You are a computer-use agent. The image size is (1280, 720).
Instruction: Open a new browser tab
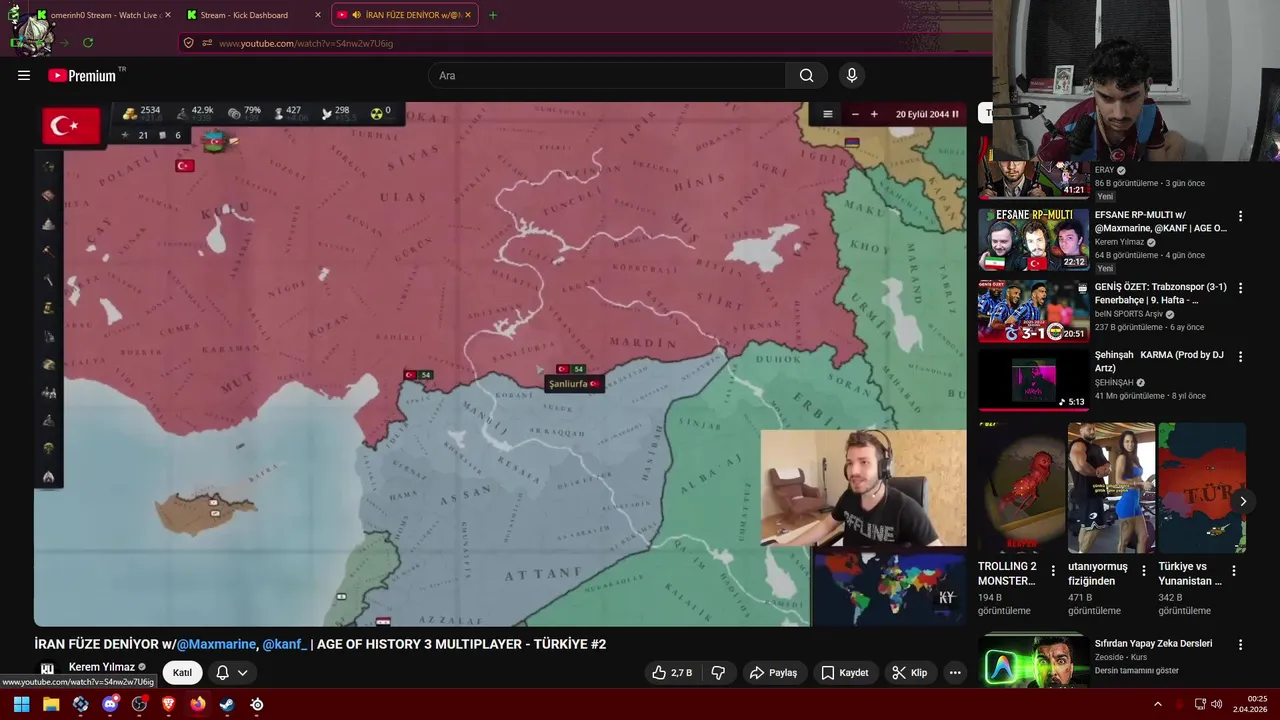(493, 15)
